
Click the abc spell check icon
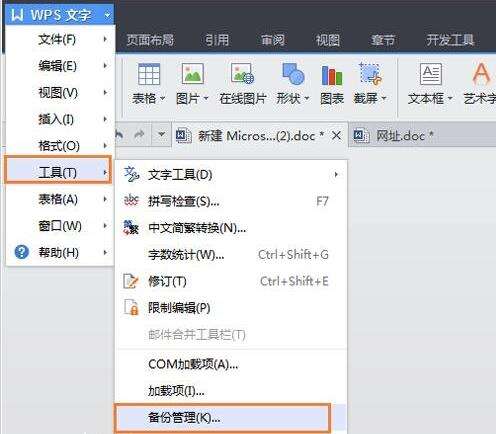coord(131,201)
